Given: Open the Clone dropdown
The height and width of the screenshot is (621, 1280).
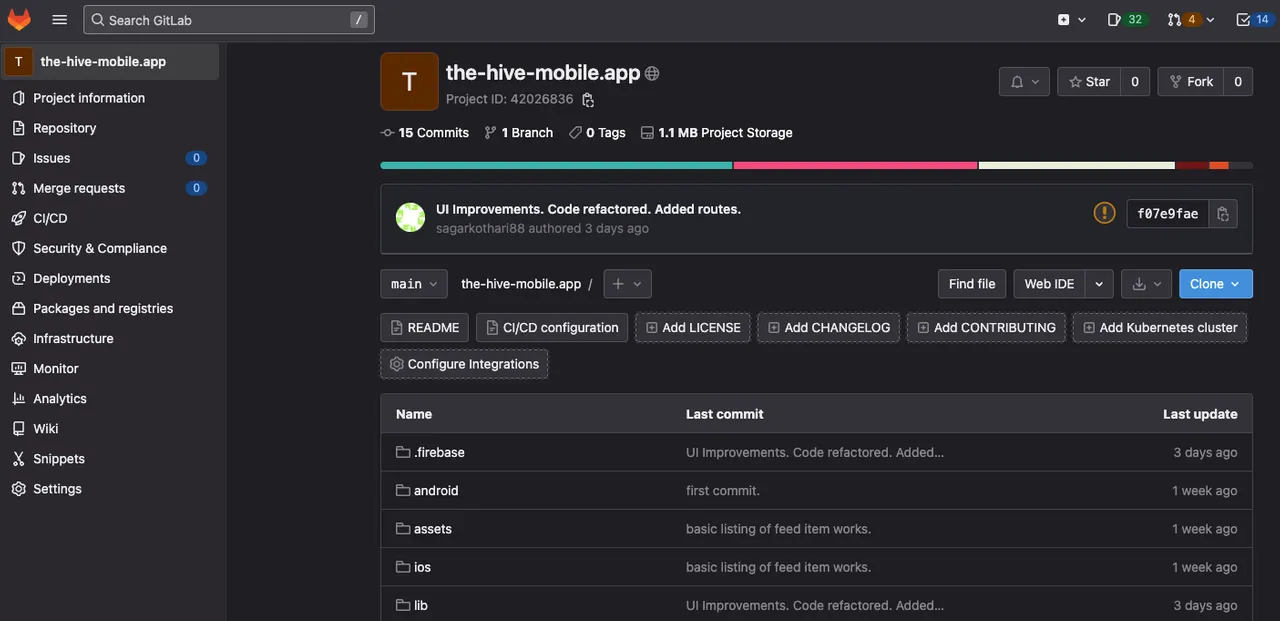Looking at the screenshot, I should [1215, 284].
